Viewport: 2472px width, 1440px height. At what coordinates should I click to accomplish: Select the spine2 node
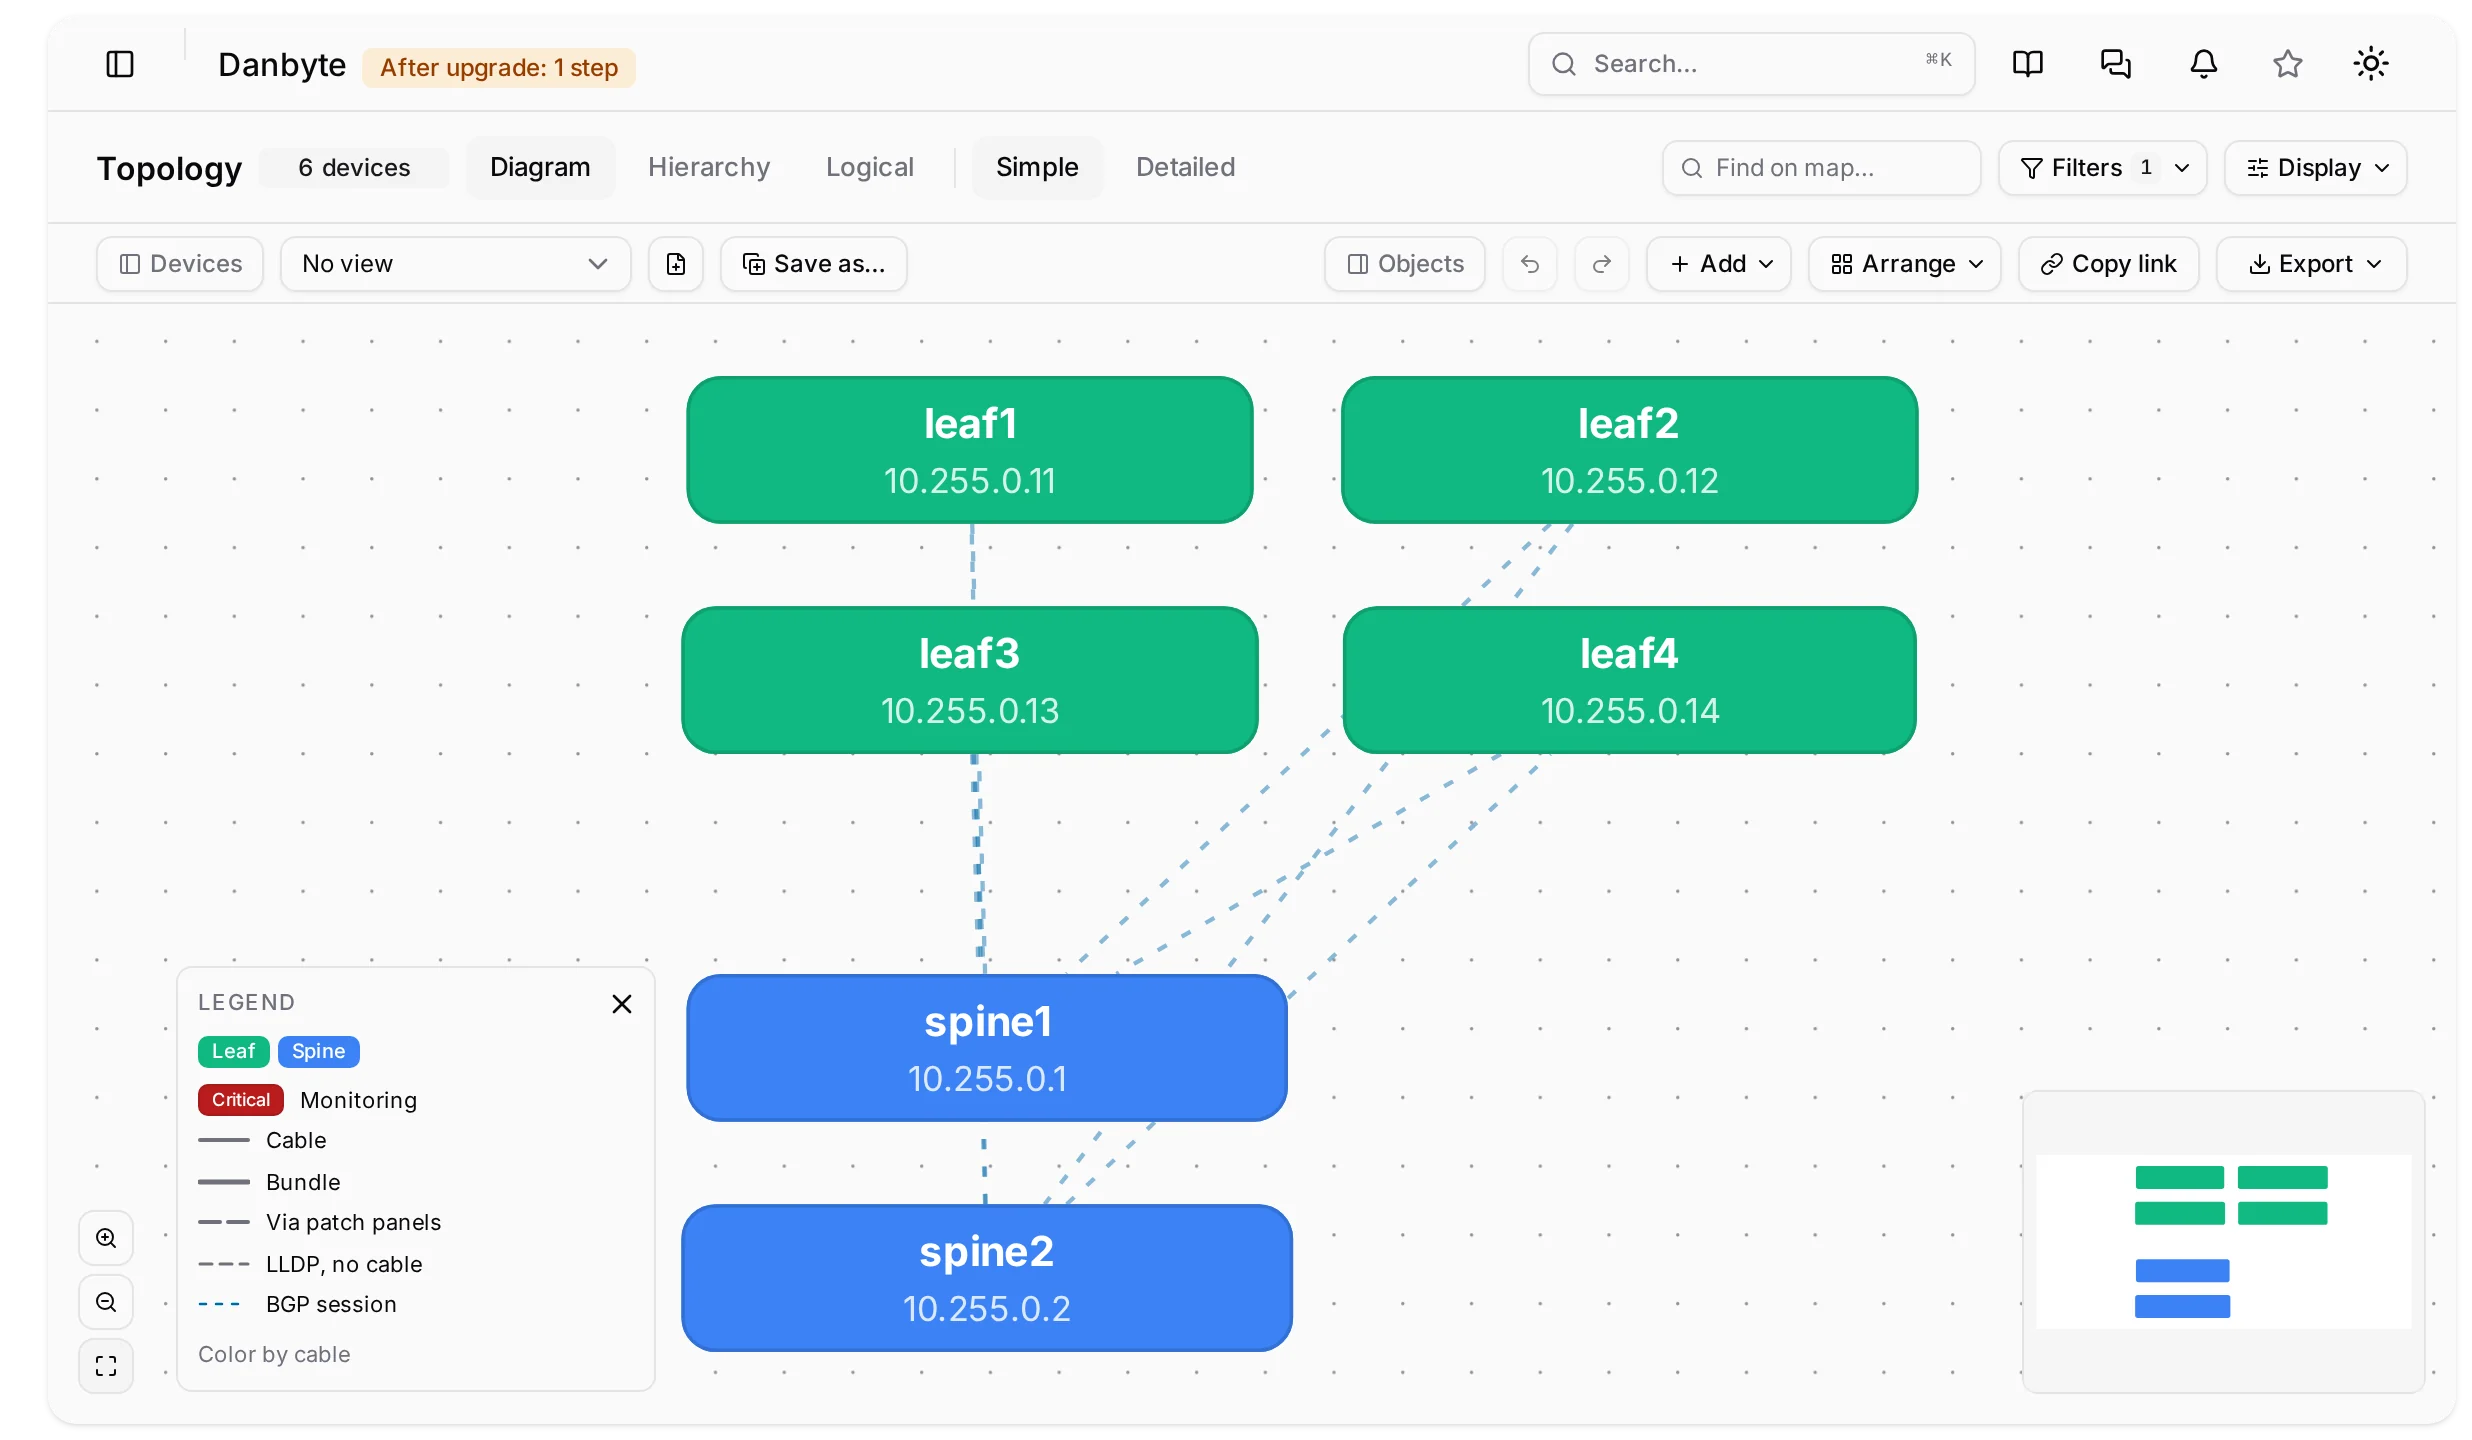(x=987, y=1278)
